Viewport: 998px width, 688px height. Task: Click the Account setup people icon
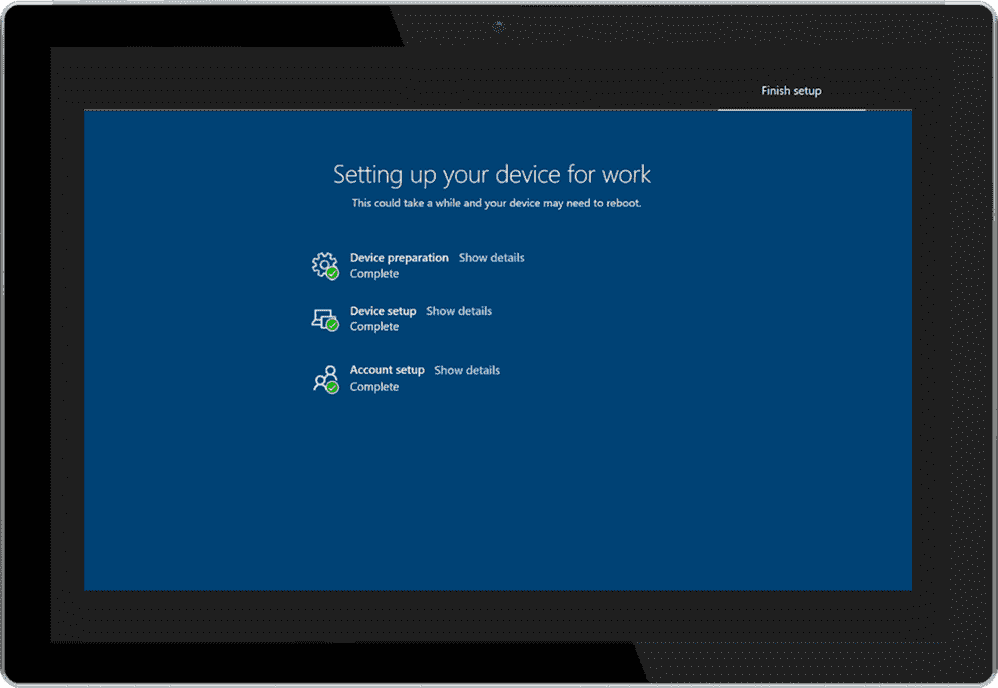[x=325, y=379]
